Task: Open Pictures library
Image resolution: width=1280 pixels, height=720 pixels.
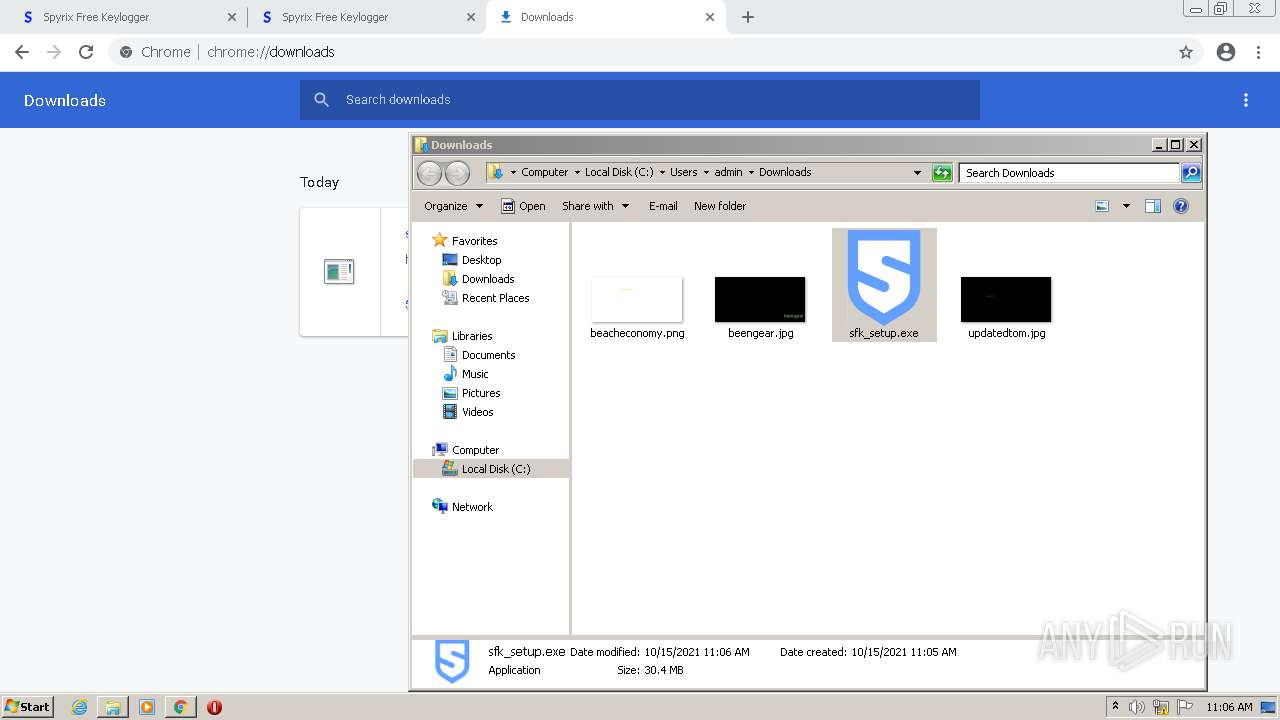Action: [x=481, y=393]
